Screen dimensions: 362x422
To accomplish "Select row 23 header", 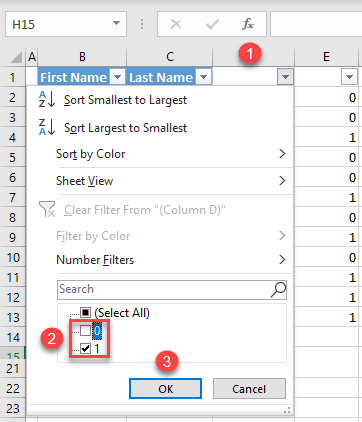I will coord(12,408).
